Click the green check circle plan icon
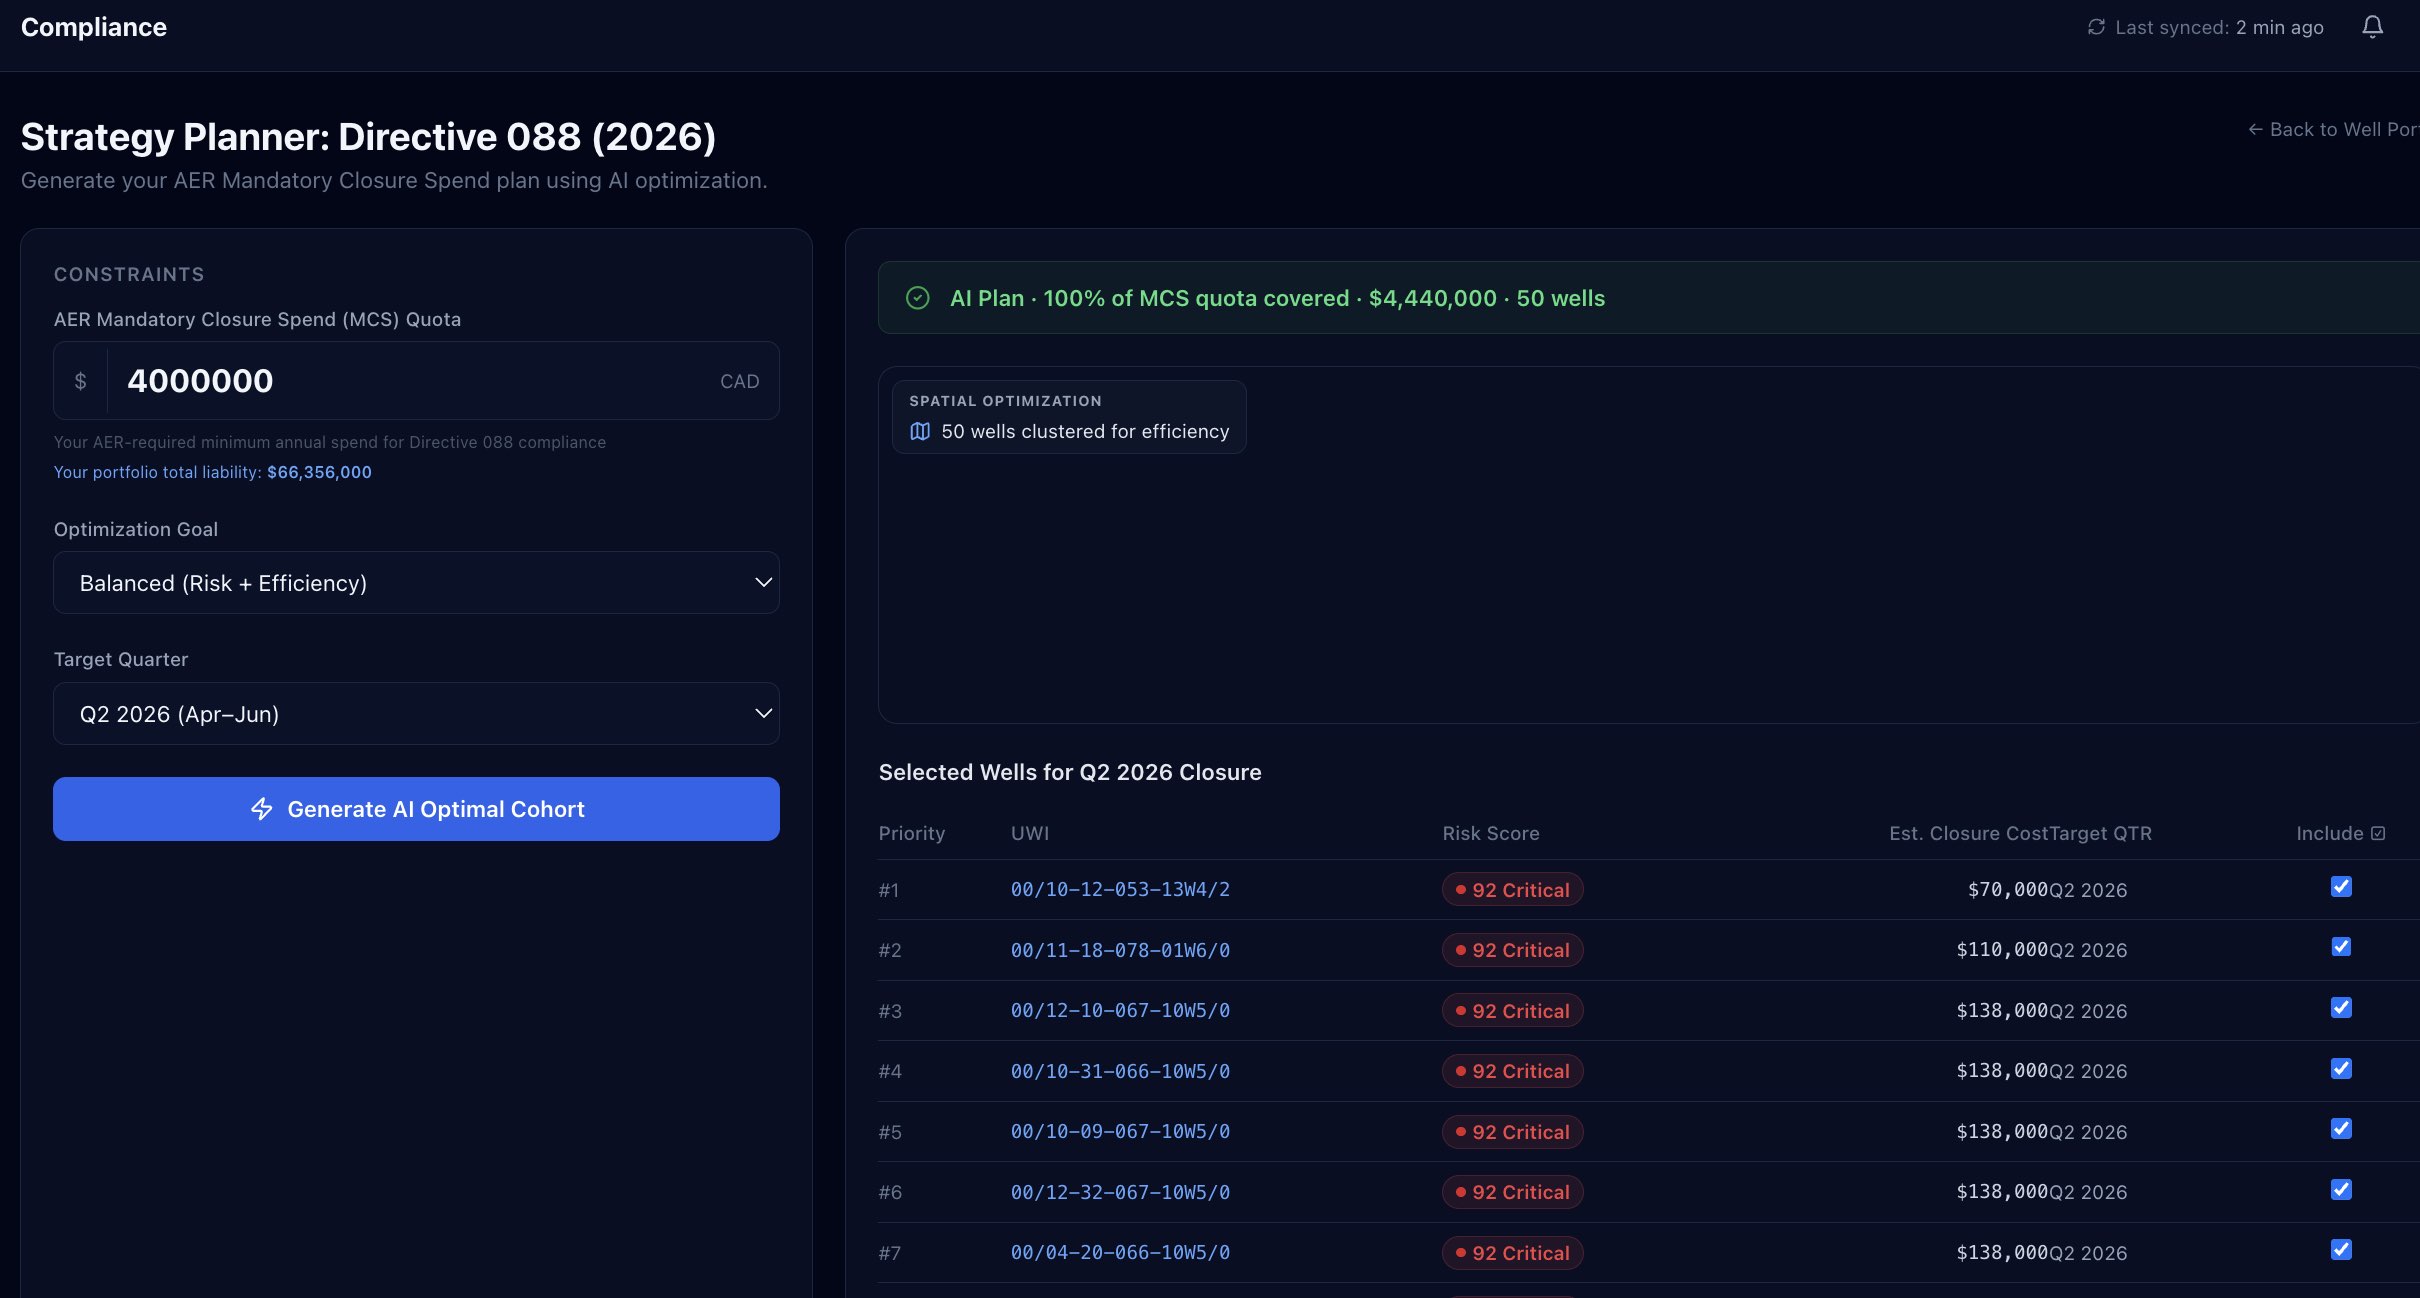This screenshot has height=1298, width=2420. point(917,298)
